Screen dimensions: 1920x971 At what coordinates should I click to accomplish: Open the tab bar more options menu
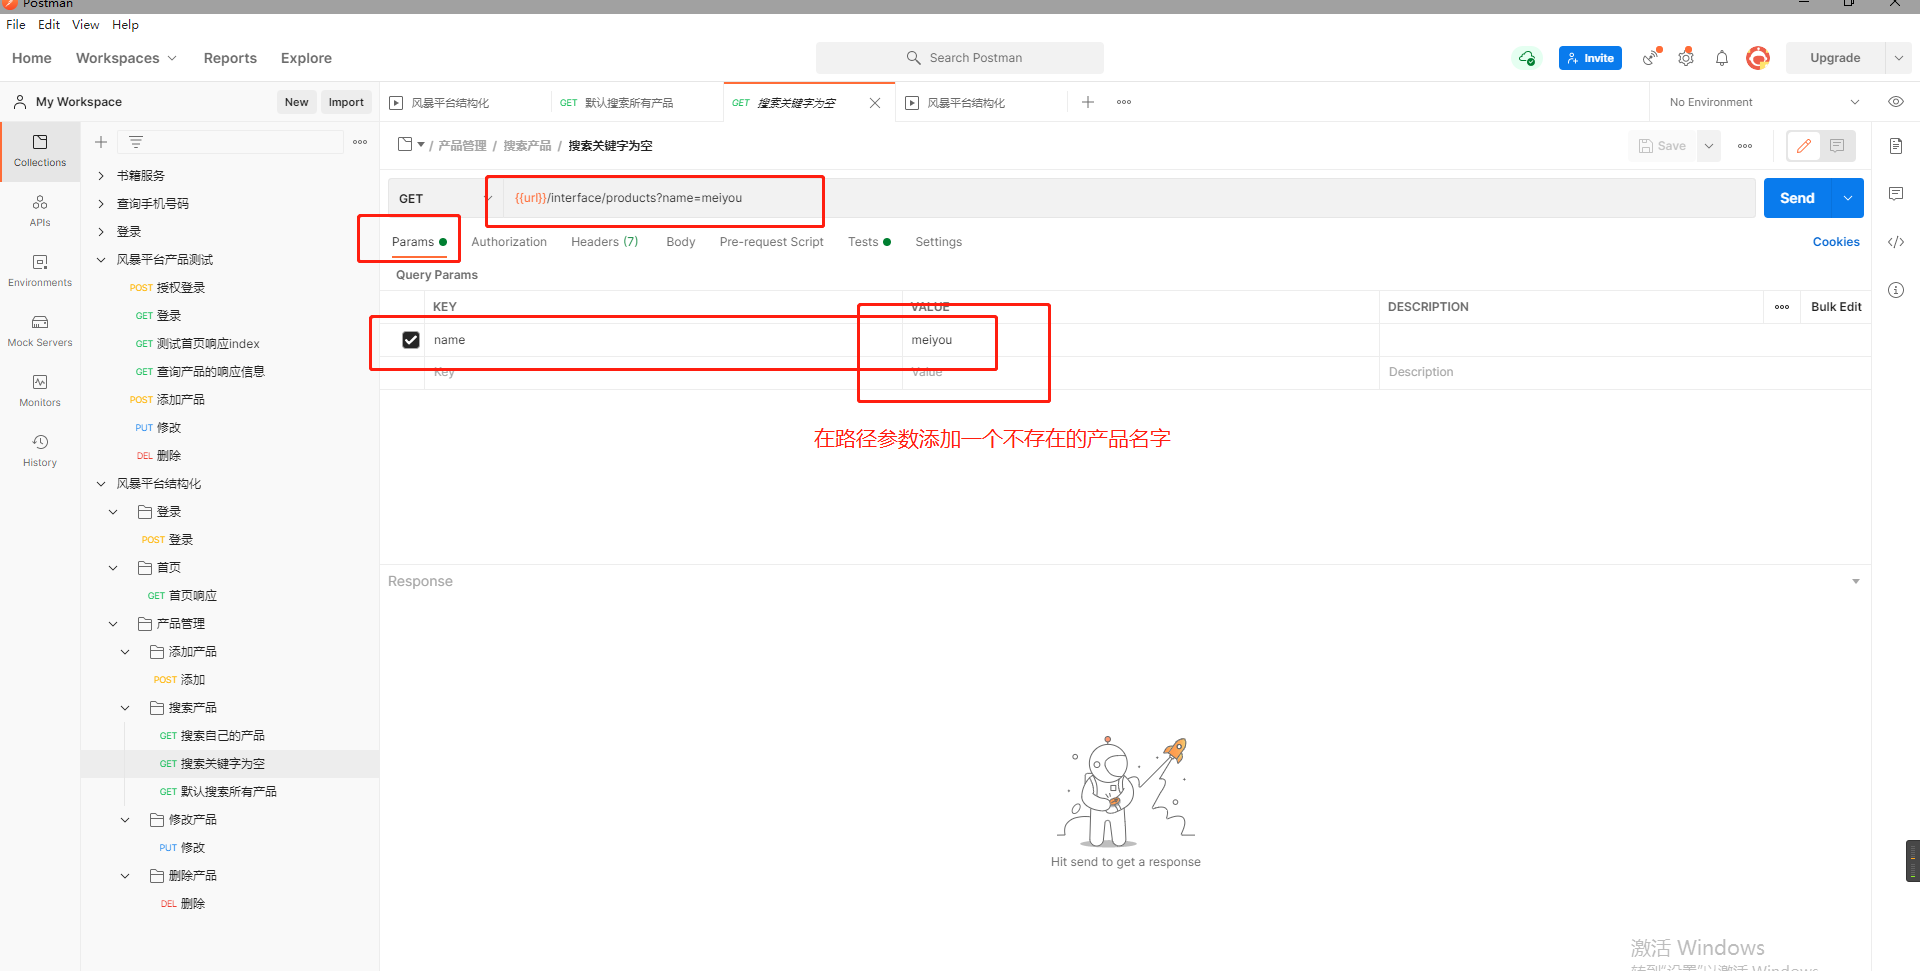pos(1124,102)
